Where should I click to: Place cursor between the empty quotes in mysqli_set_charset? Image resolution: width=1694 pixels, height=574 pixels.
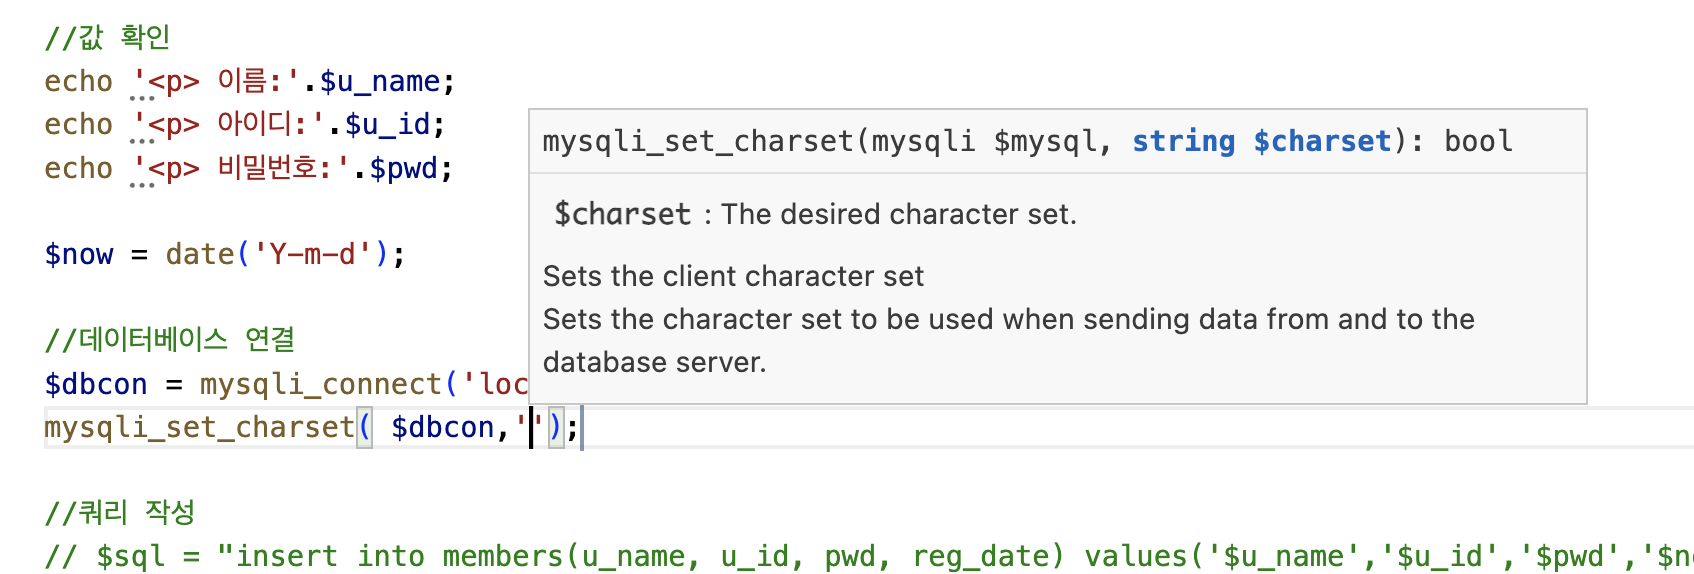tap(531, 427)
